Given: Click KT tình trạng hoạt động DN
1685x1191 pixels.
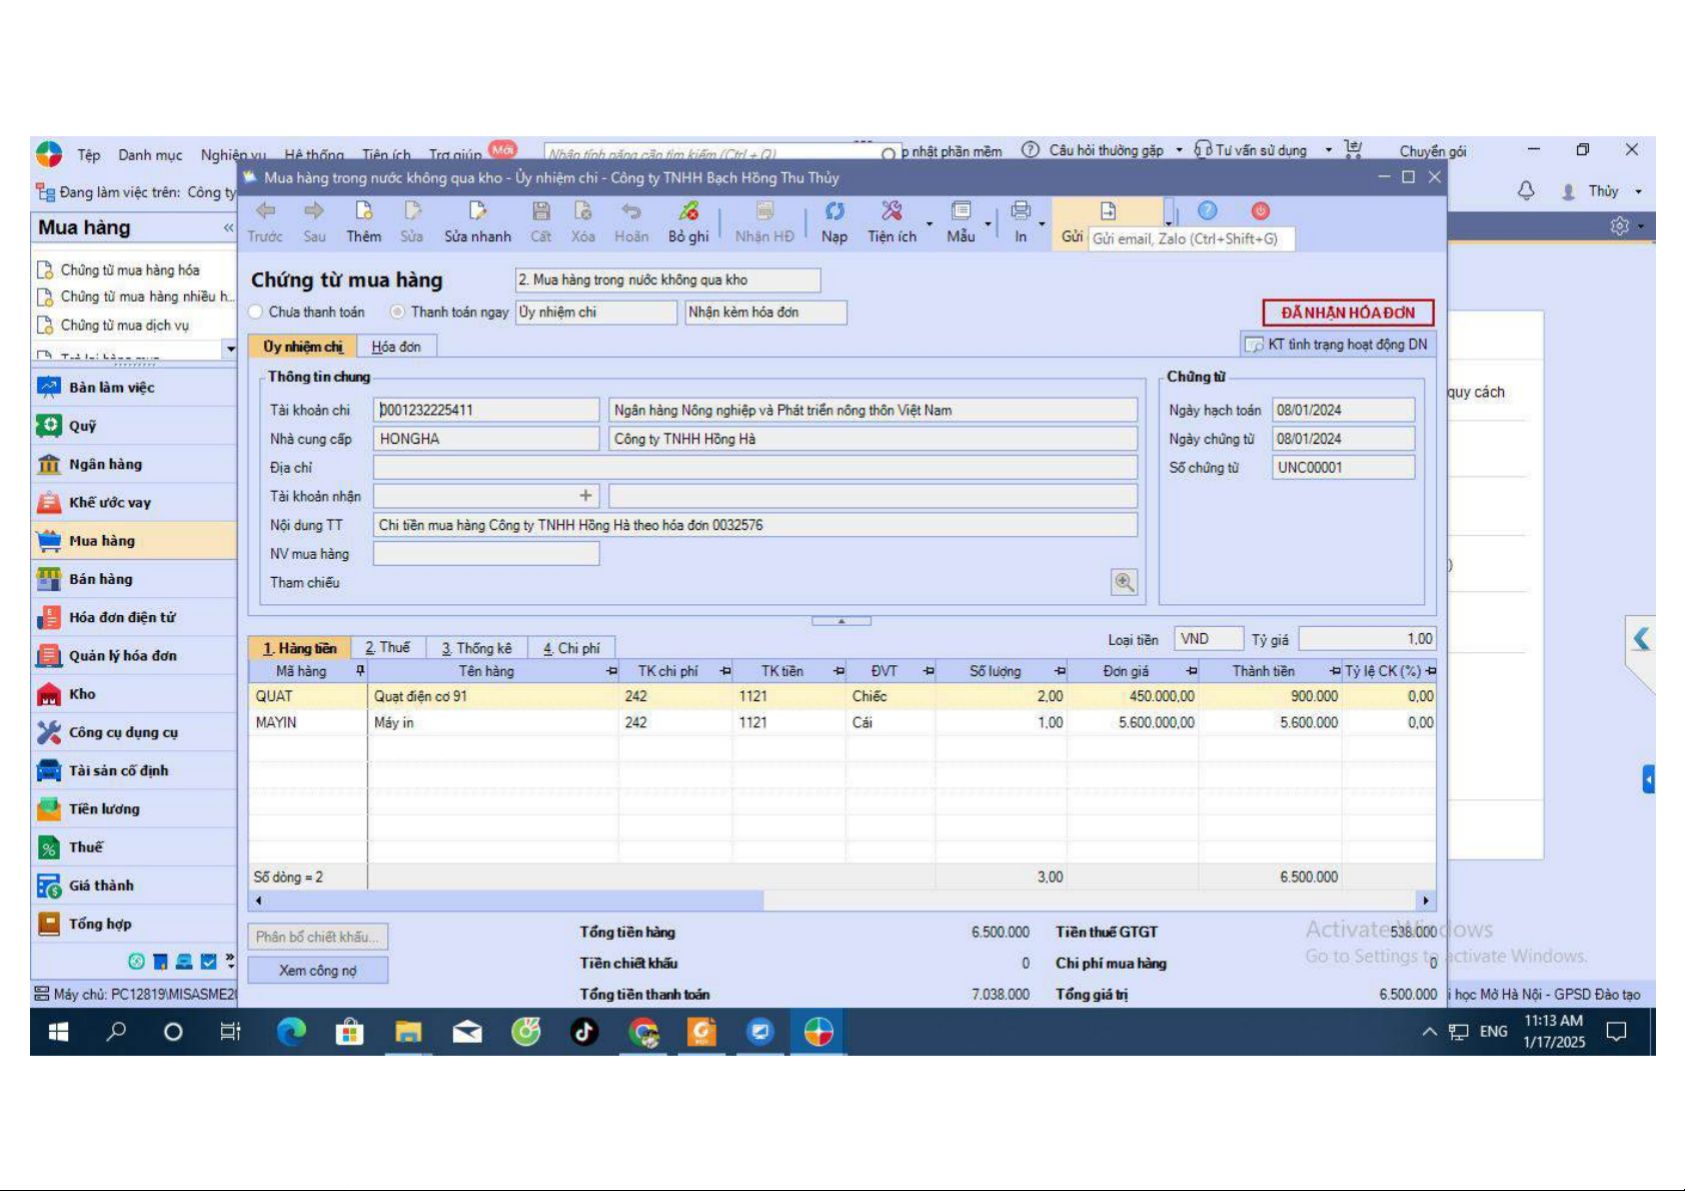Looking at the screenshot, I should coord(1337,345).
